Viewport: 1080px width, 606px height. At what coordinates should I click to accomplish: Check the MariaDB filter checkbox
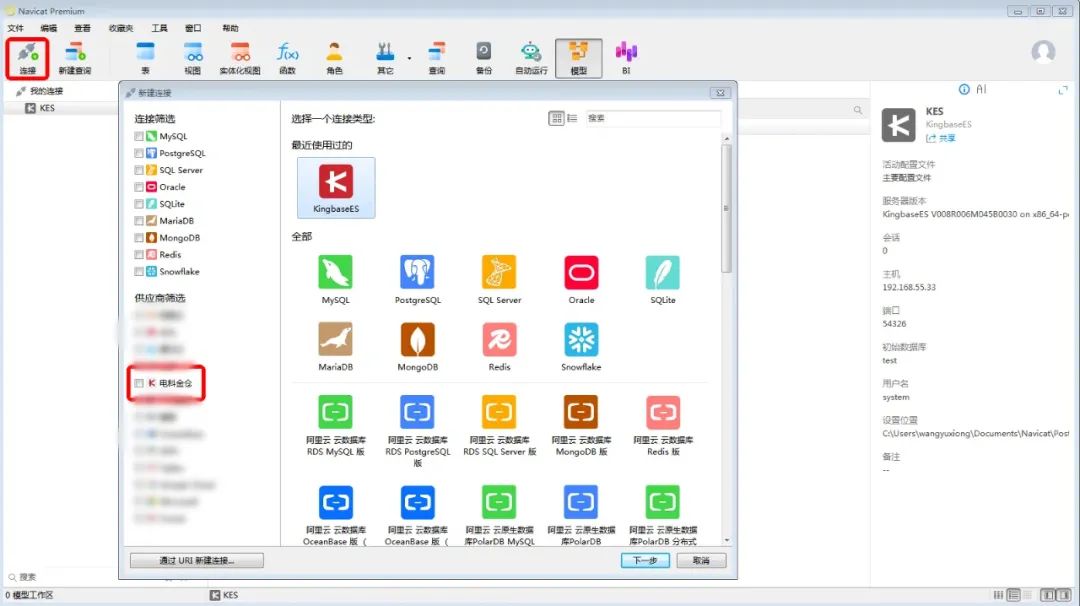click(x=139, y=221)
